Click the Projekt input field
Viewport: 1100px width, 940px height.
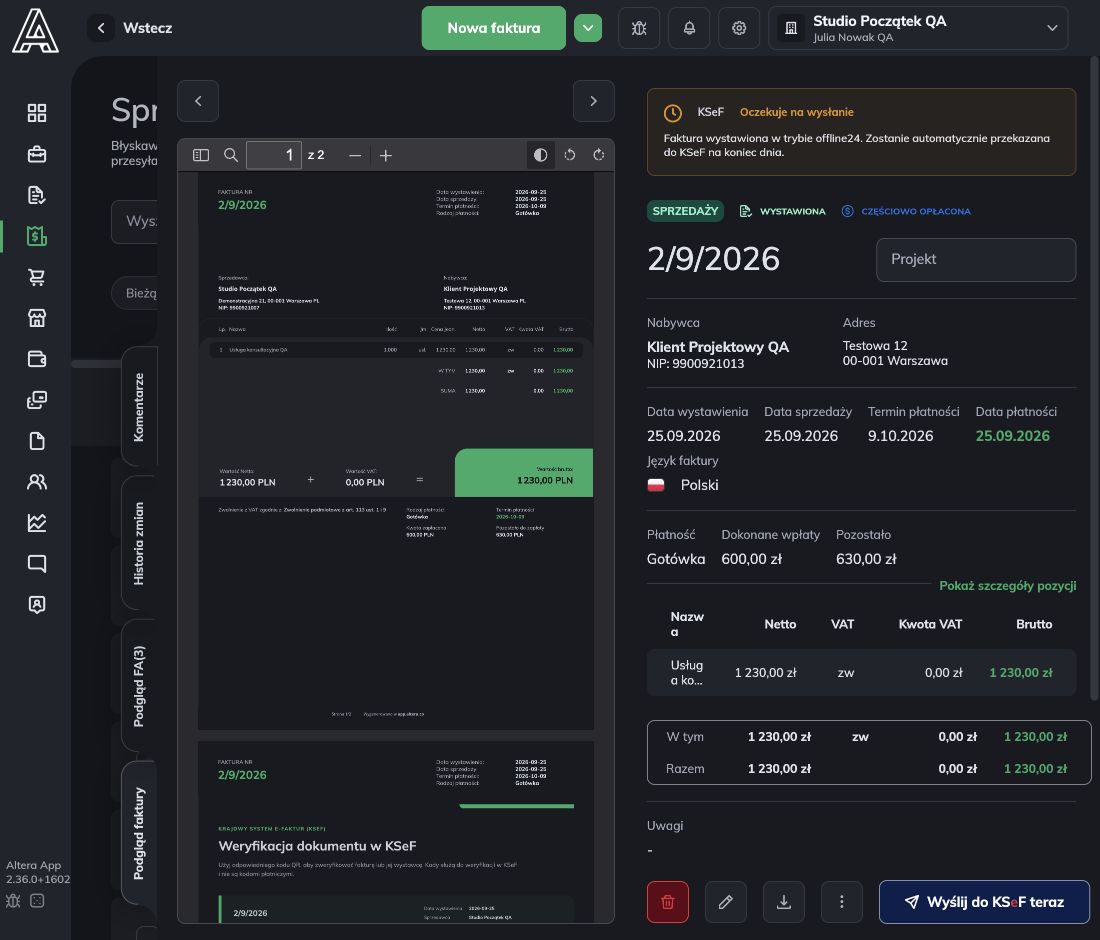coord(976,260)
